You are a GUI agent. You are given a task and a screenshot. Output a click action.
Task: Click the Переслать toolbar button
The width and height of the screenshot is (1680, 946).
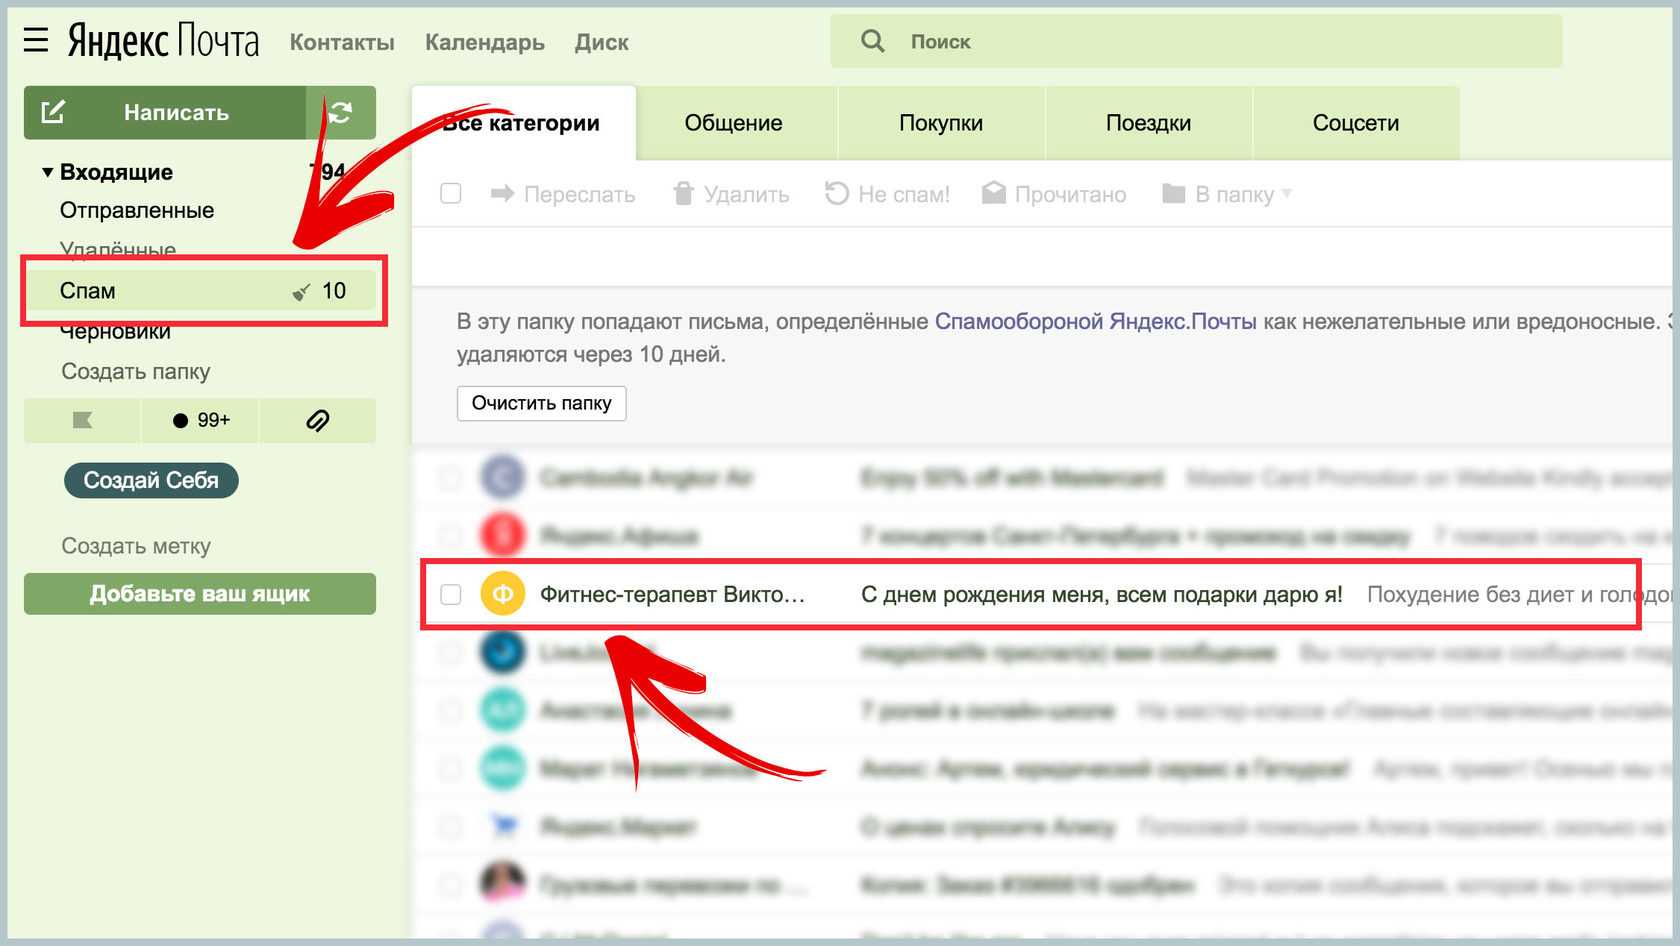[563, 194]
